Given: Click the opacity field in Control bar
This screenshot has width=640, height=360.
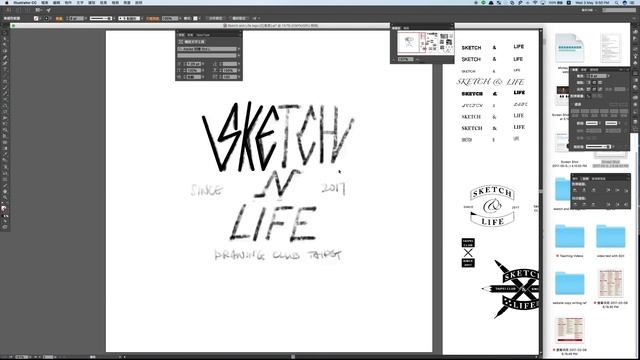Looking at the screenshot, I should coord(170,18).
